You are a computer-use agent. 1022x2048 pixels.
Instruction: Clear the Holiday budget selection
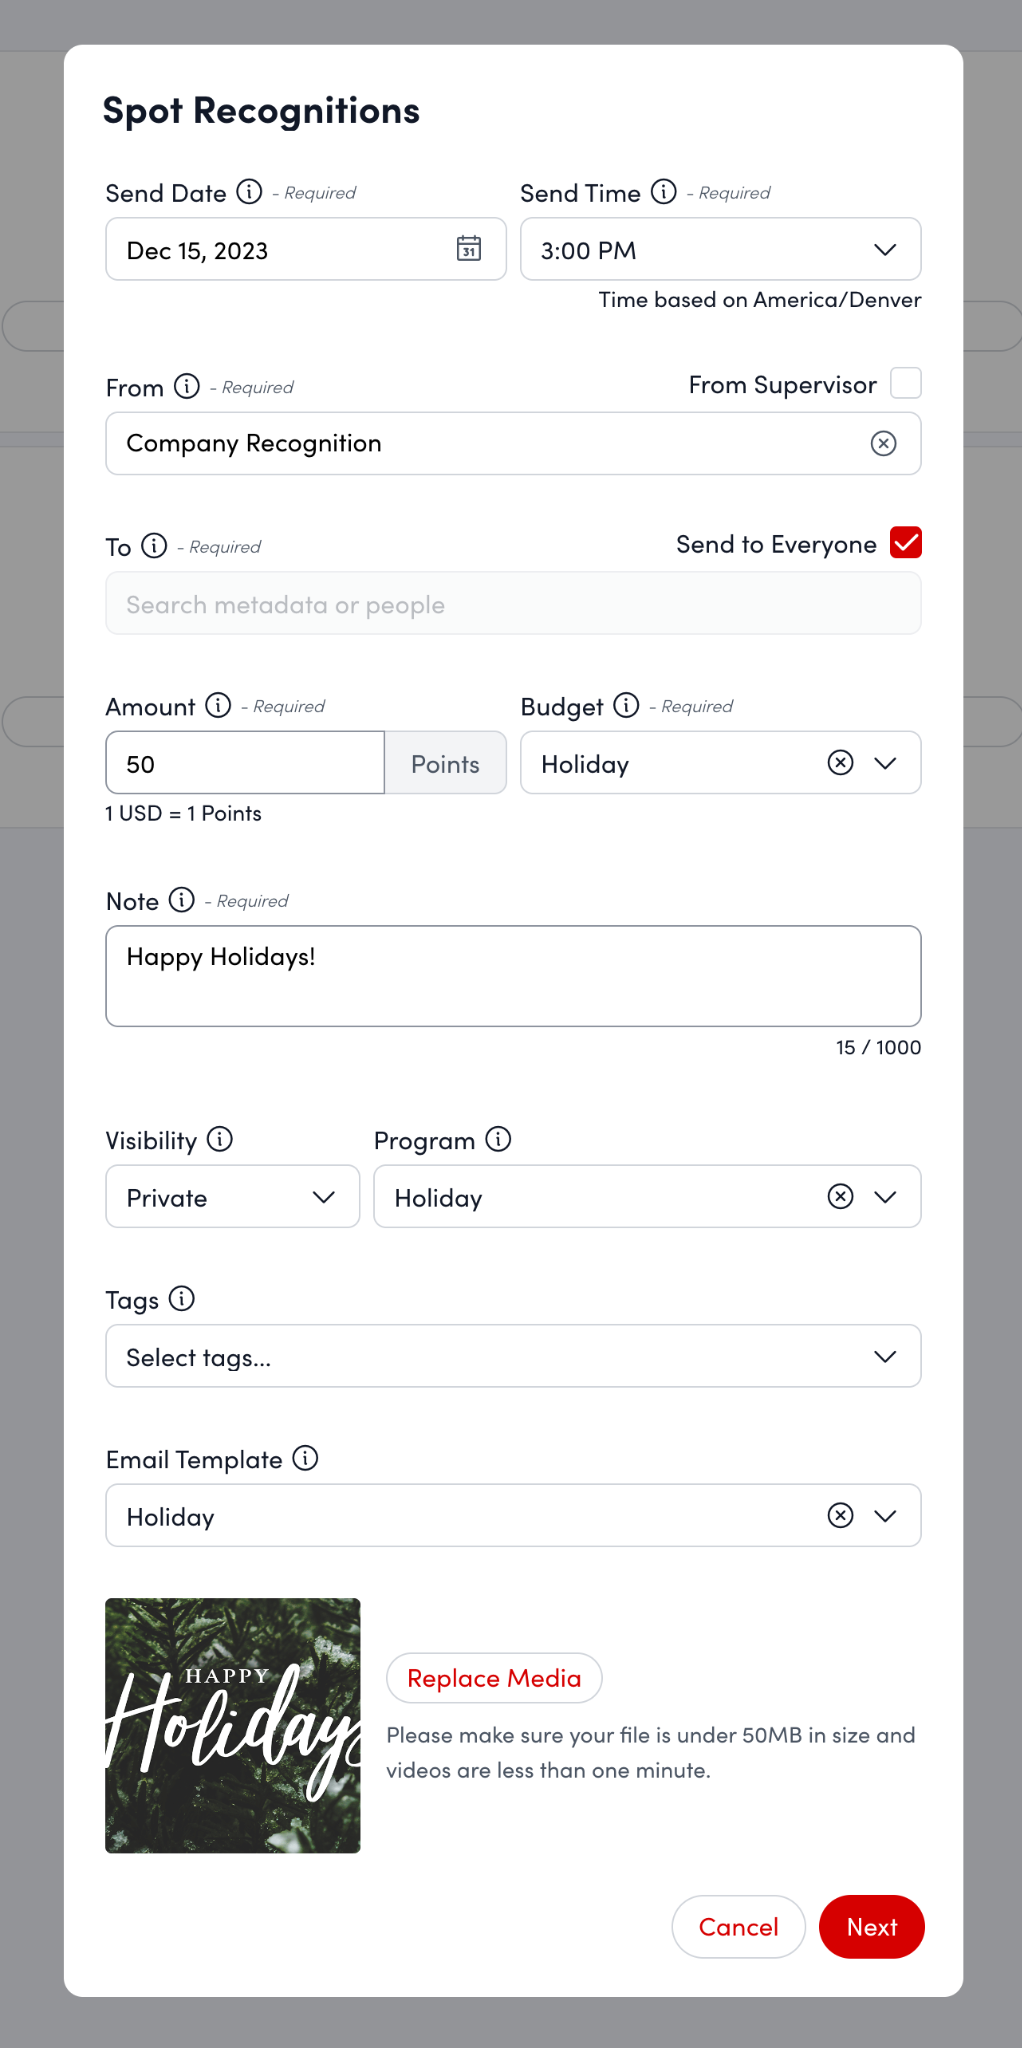click(840, 763)
